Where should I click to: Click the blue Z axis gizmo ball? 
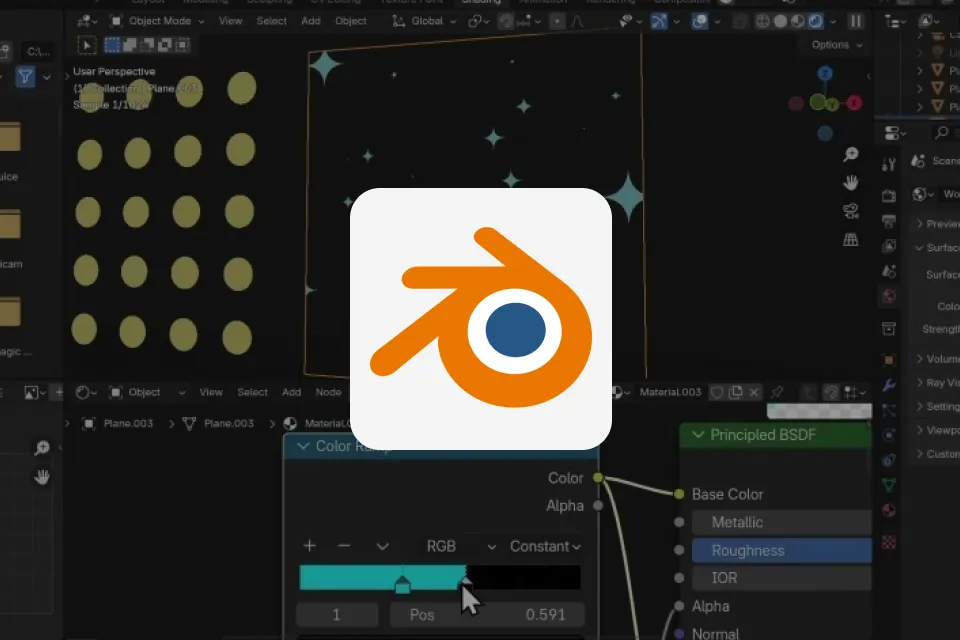(x=825, y=73)
